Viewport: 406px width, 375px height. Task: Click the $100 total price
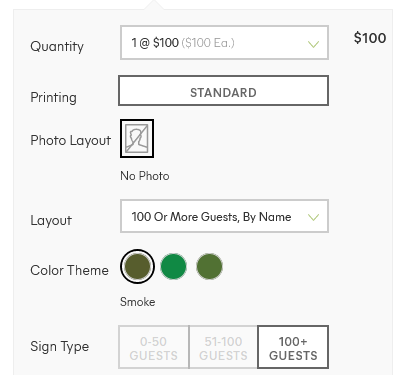click(x=370, y=38)
